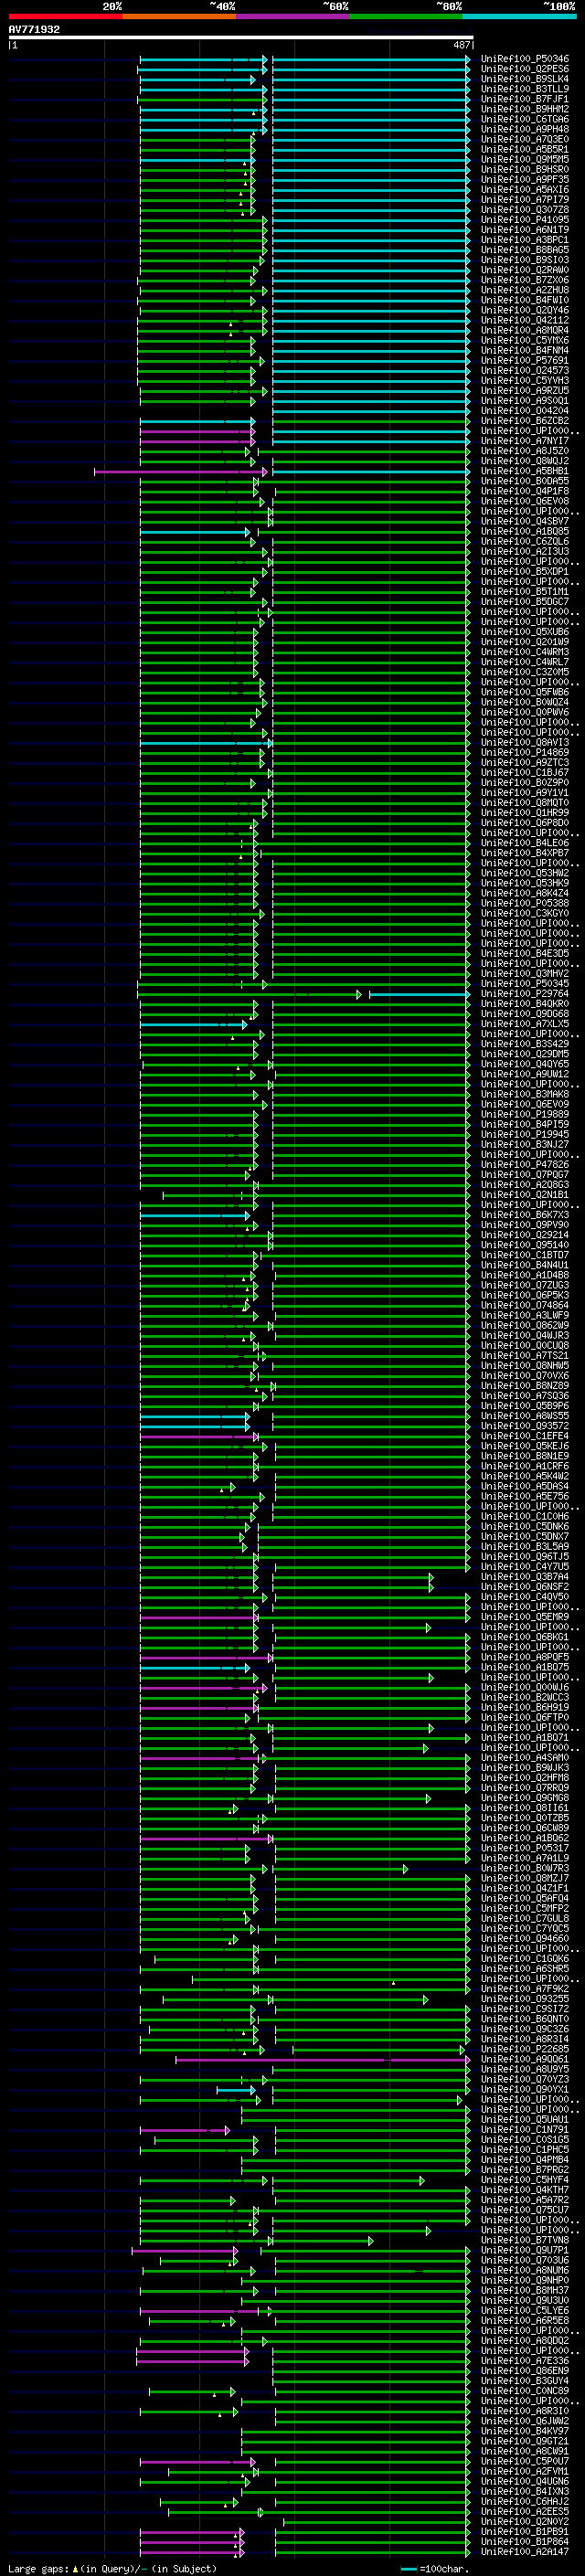
Task: Click the white query length bar
Action: (241, 38)
